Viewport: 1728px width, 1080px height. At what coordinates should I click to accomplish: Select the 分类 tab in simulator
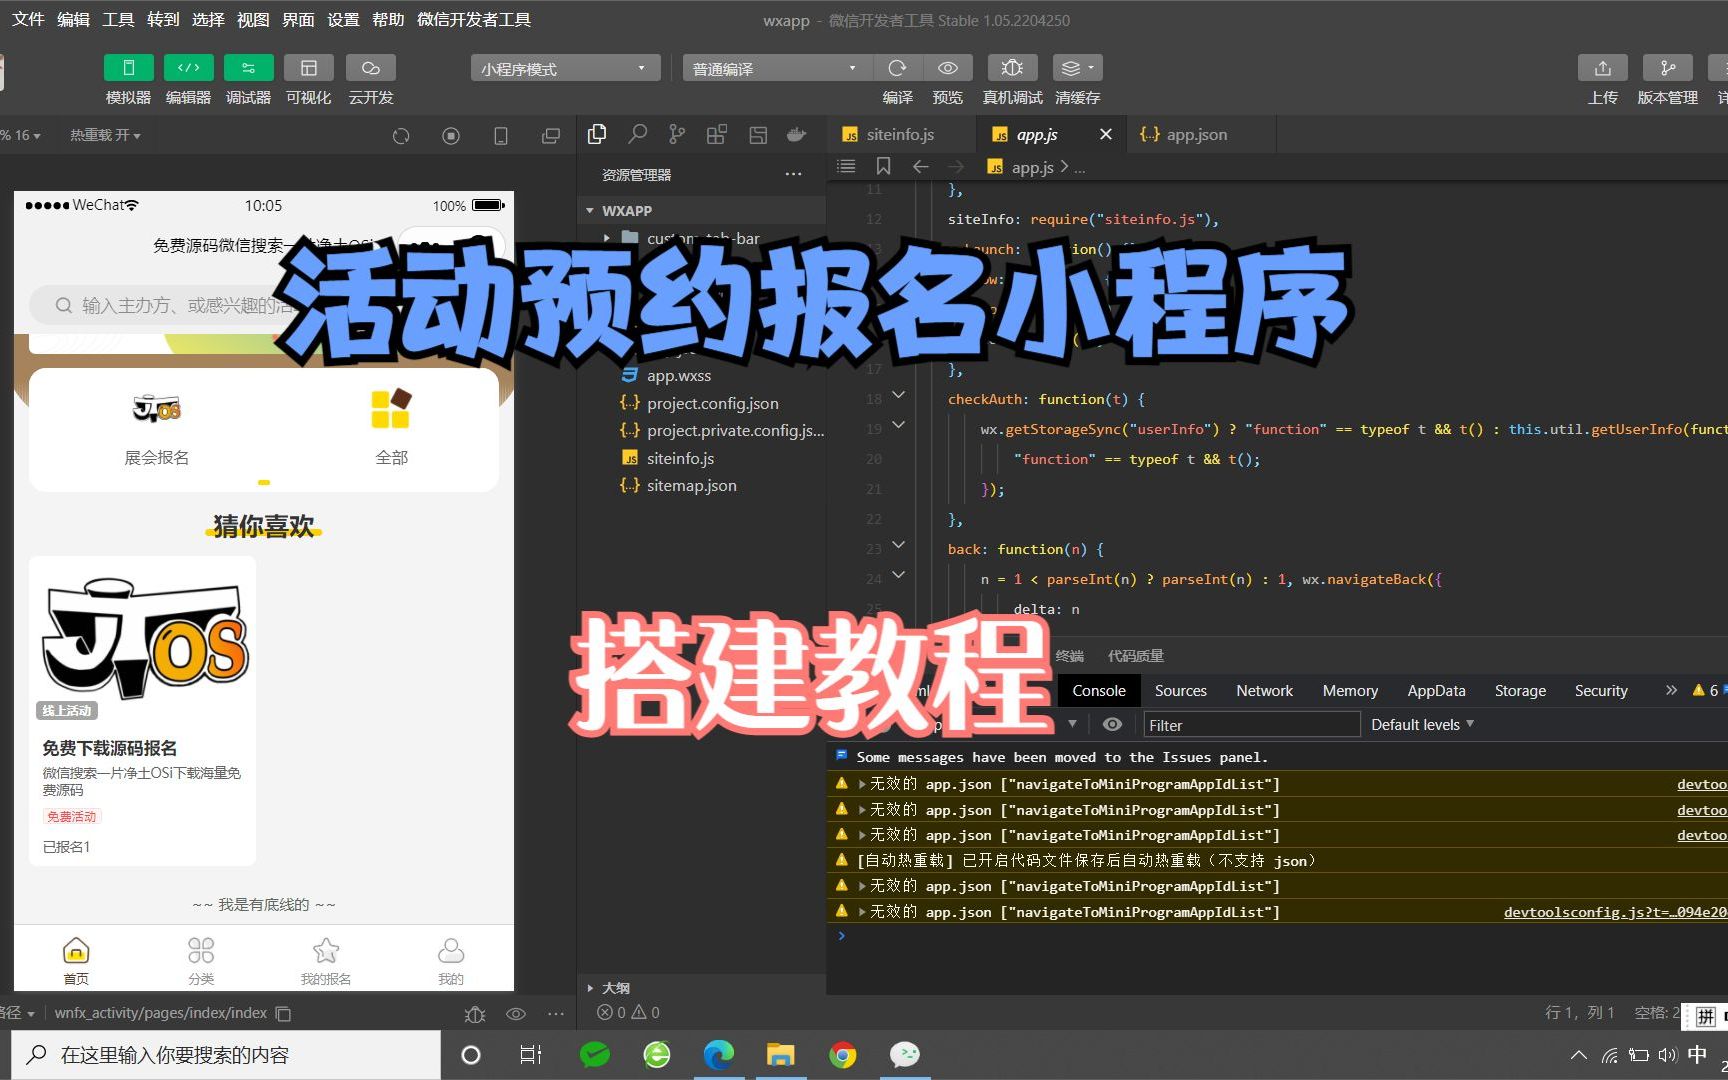[201, 960]
